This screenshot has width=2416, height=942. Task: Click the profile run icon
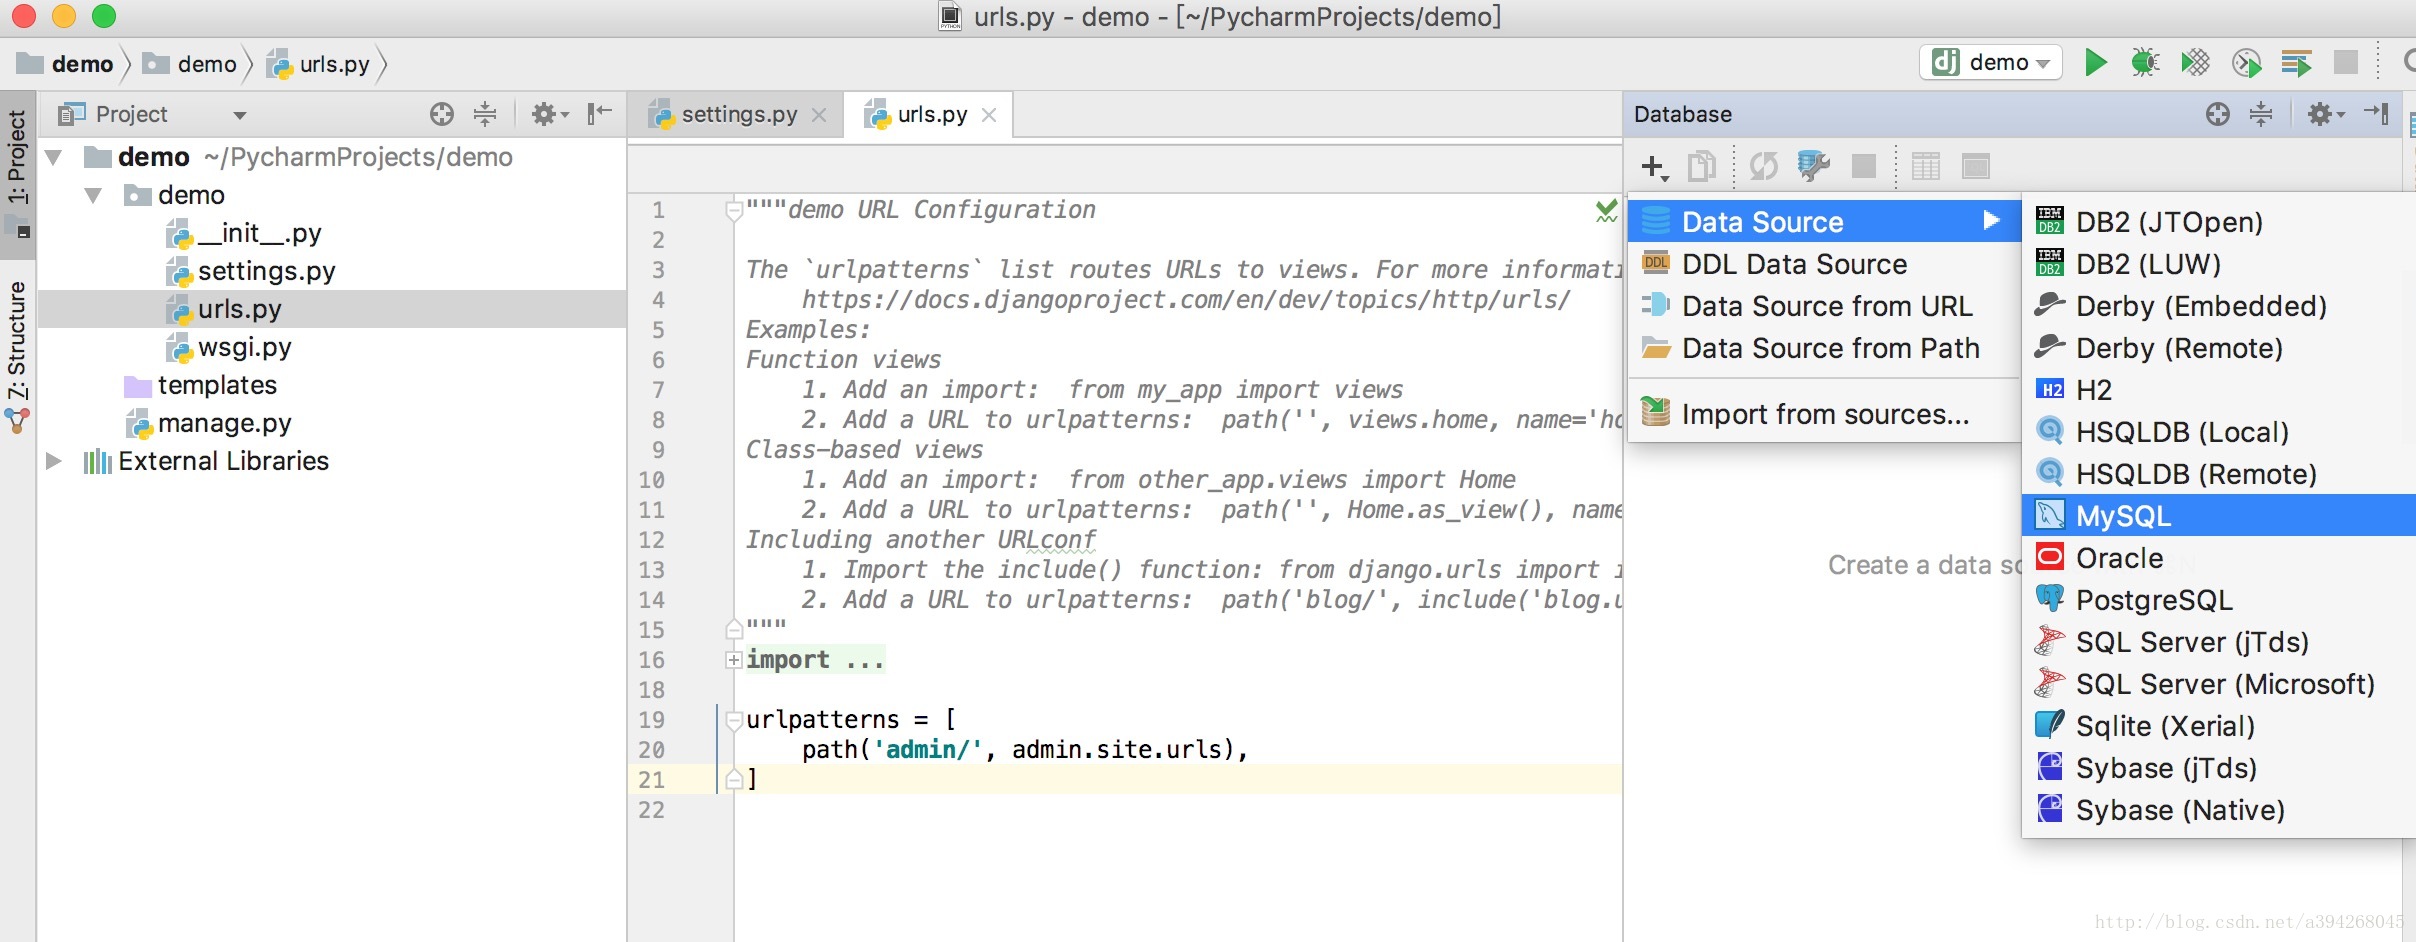[x=2246, y=63]
